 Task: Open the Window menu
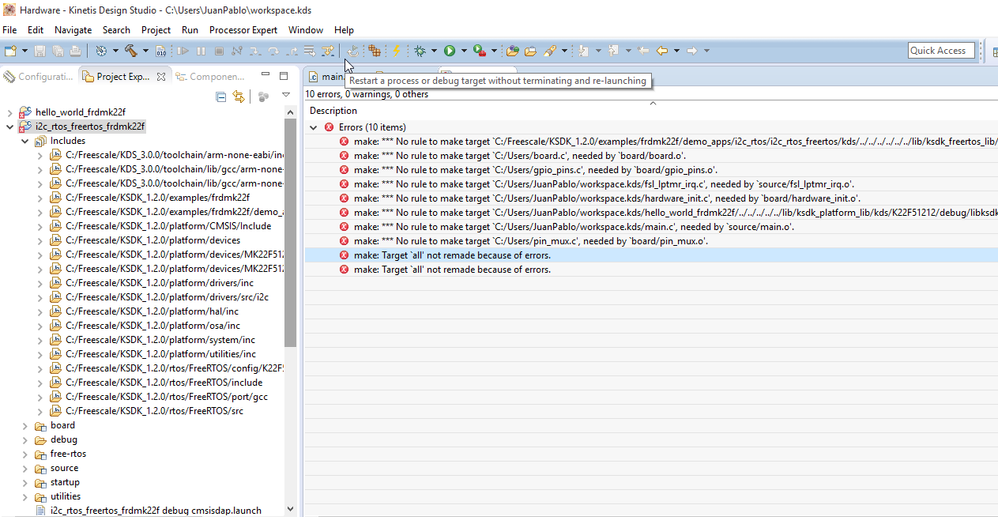[306, 30]
